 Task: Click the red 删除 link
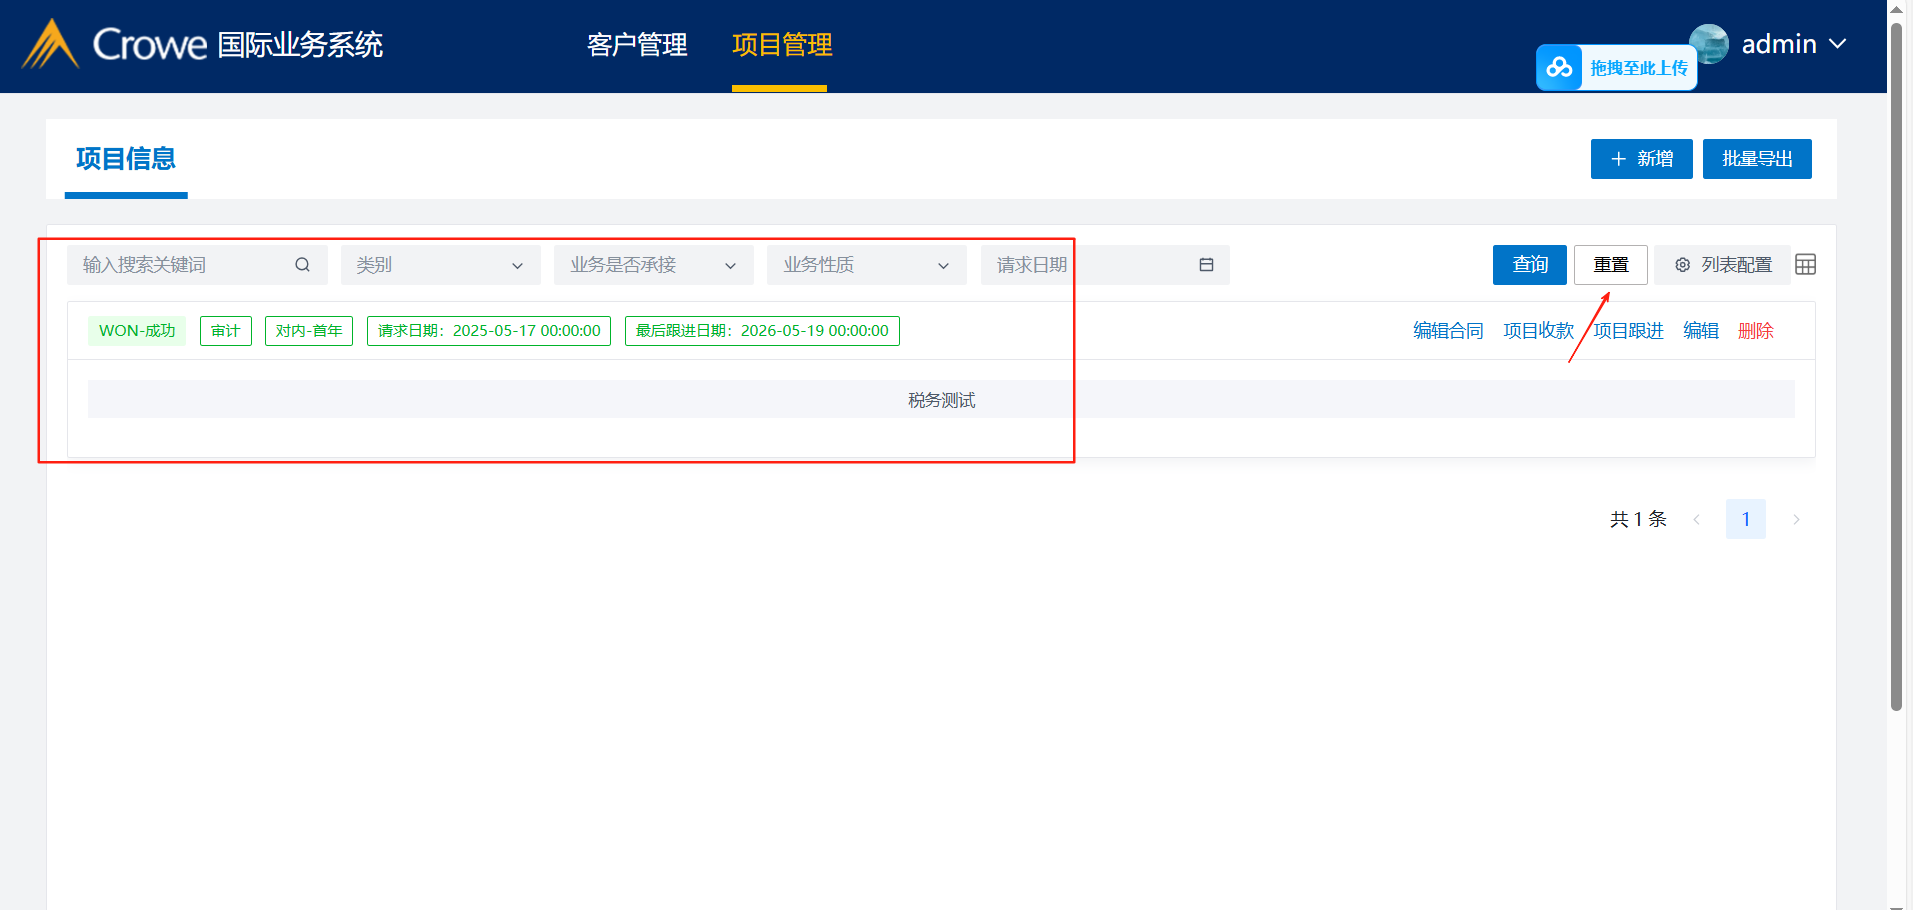pyautogui.click(x=1756, y=331)
